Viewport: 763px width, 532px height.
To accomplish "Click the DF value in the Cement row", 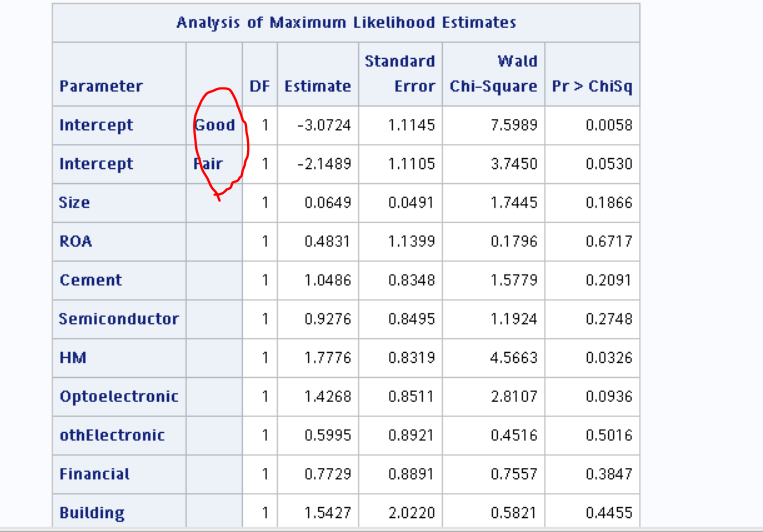I will pos(265,280).
